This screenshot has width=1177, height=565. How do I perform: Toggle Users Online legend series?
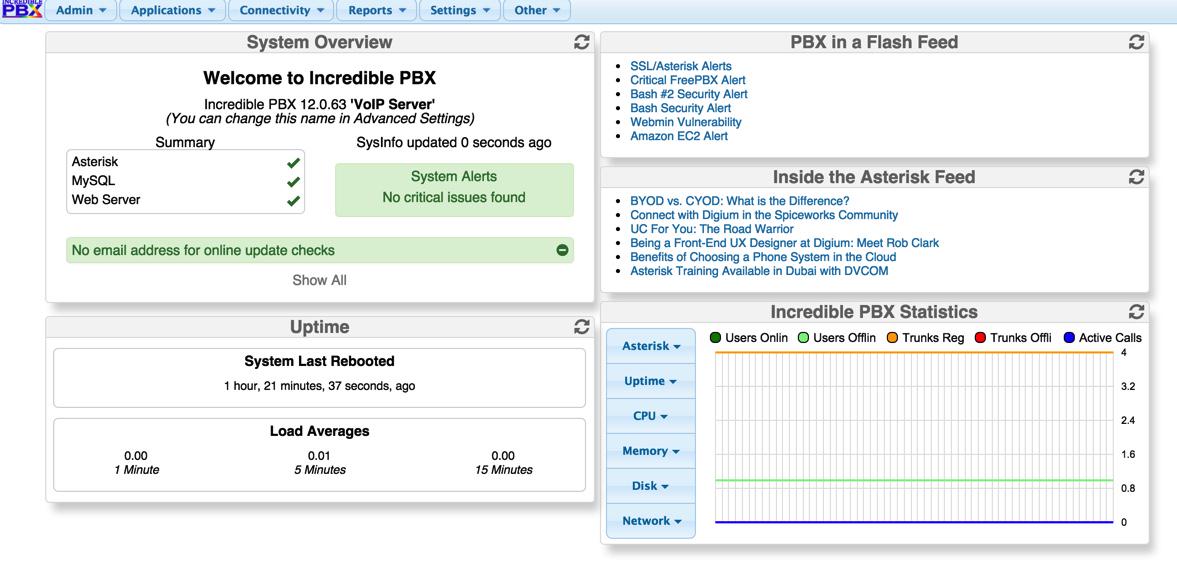[749, 338]
